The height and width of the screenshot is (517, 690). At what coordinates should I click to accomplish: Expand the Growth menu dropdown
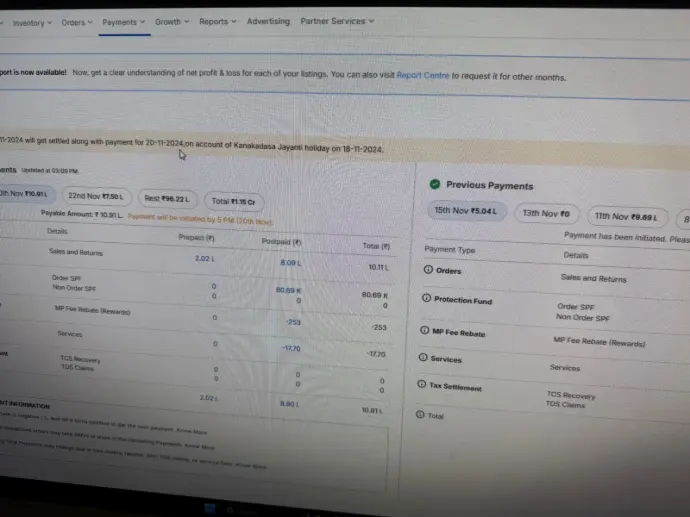pos(172,21)
